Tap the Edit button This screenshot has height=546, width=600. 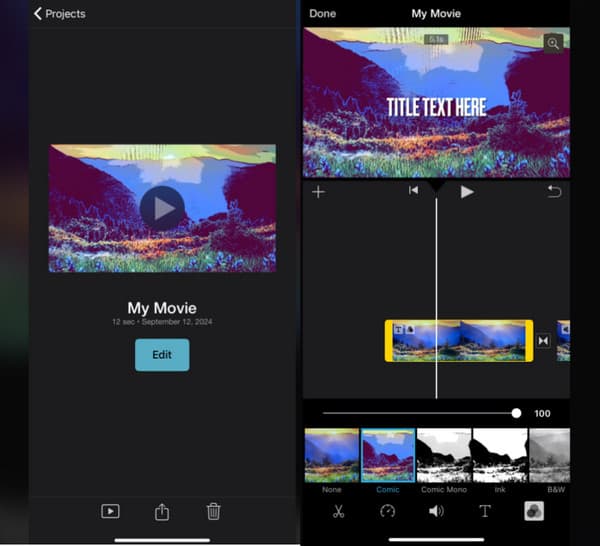pos(162,355)
